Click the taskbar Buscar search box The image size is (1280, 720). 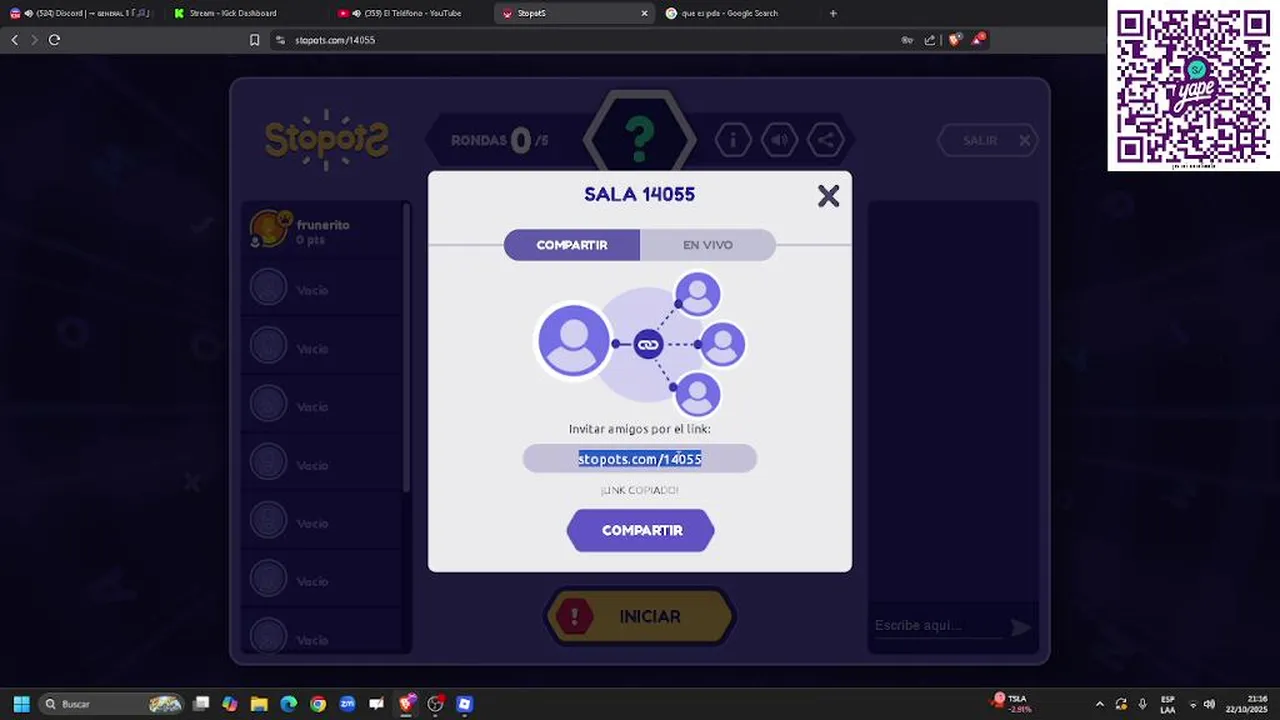point(112,704)
